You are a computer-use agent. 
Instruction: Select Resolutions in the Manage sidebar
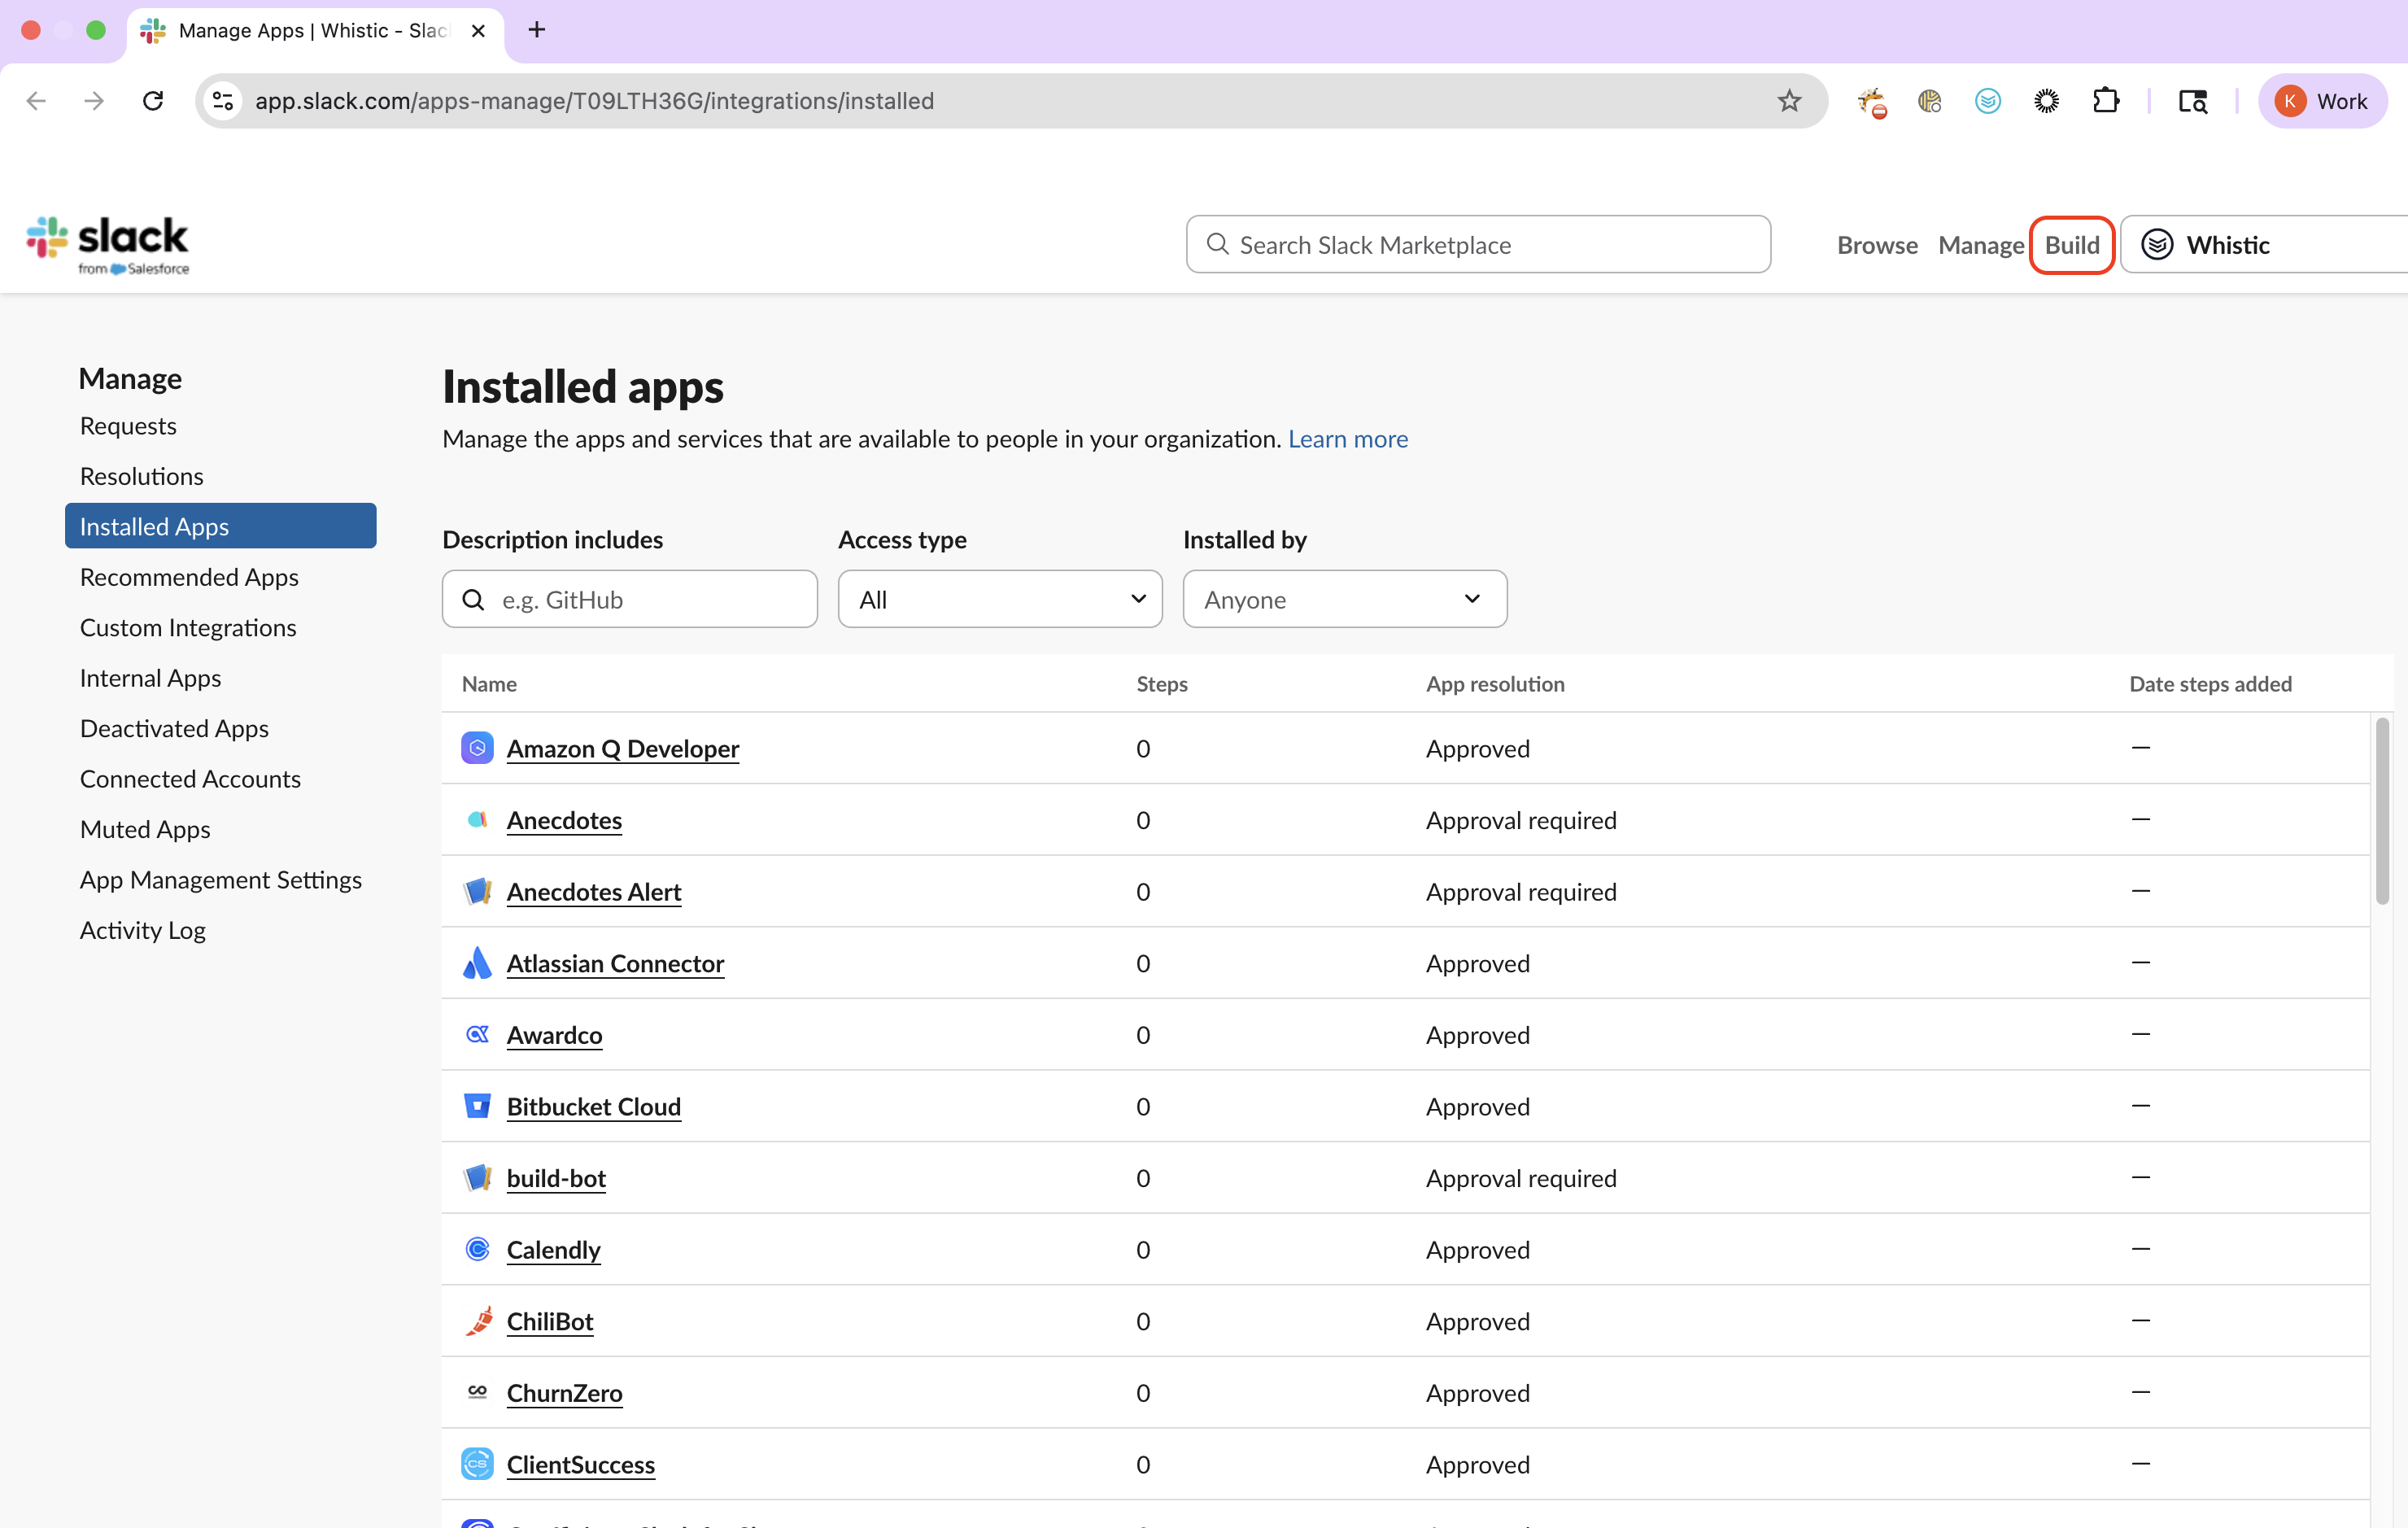coord(141,476)
